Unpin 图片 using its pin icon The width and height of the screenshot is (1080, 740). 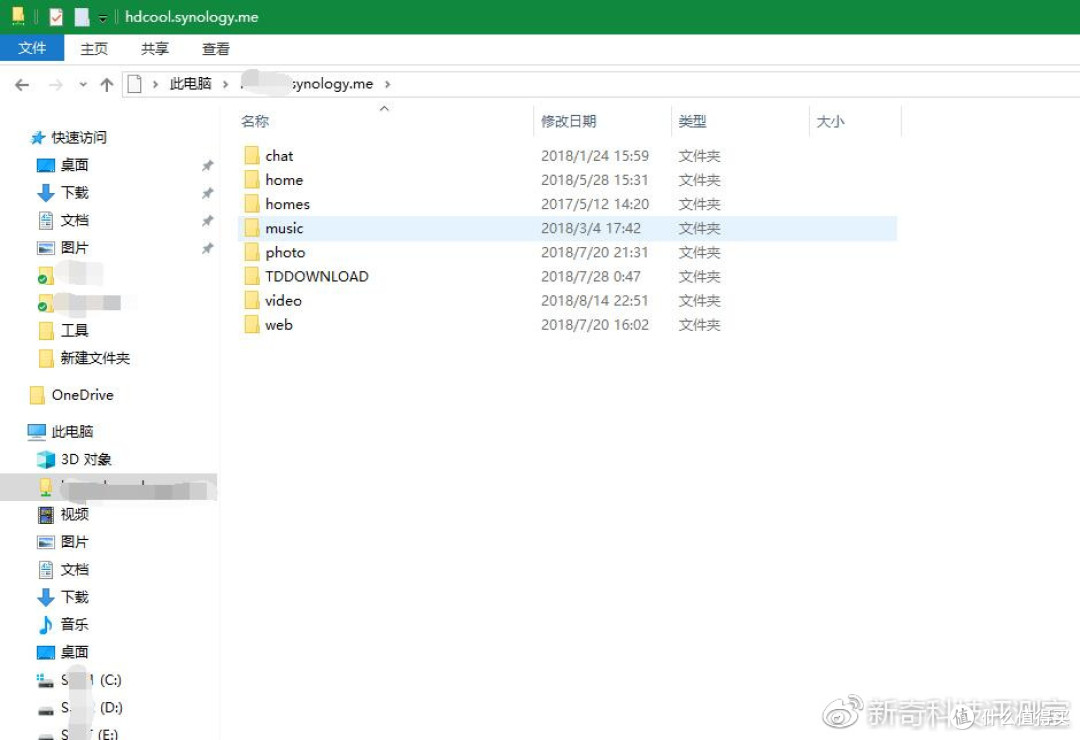207,247
